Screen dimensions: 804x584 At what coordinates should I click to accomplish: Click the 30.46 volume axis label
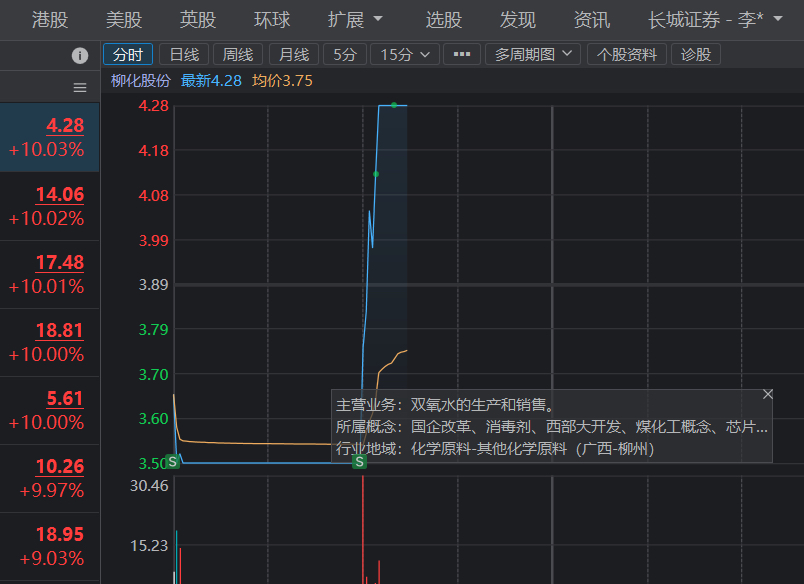click(149, 486)
